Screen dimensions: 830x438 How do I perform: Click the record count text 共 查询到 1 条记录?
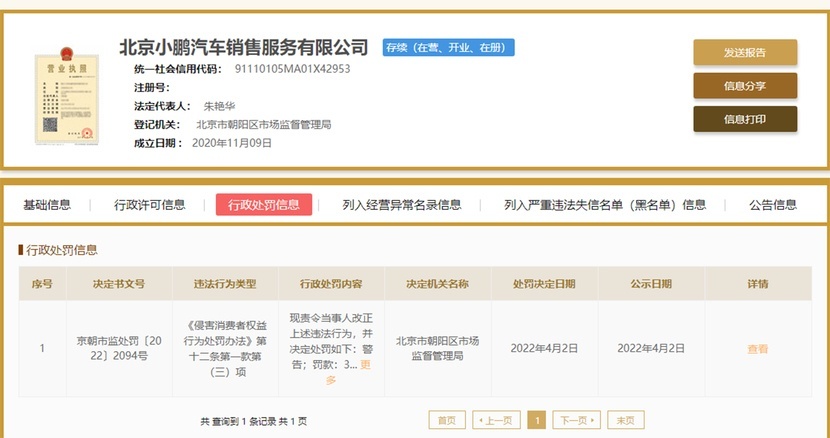[x=238, y=422]
